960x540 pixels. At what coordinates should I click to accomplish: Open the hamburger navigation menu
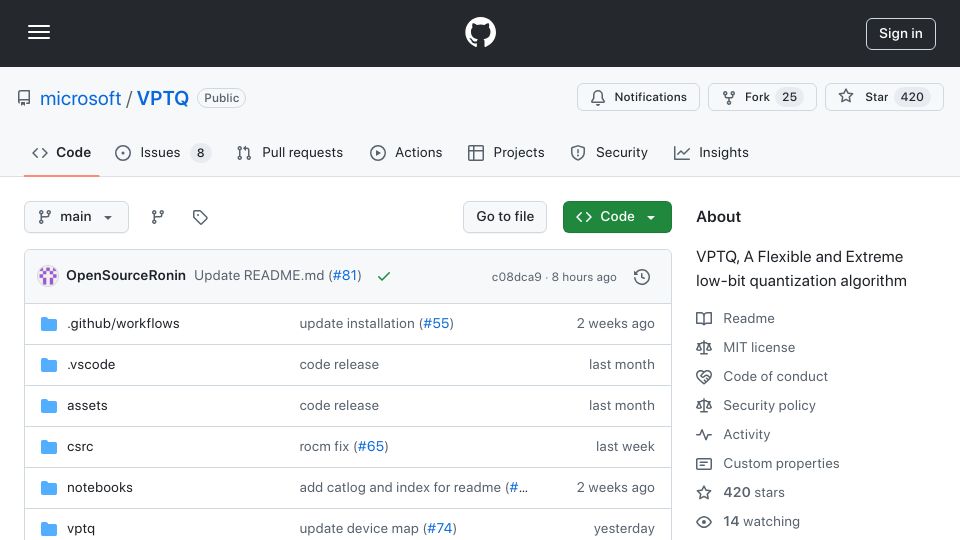point(39,32)
